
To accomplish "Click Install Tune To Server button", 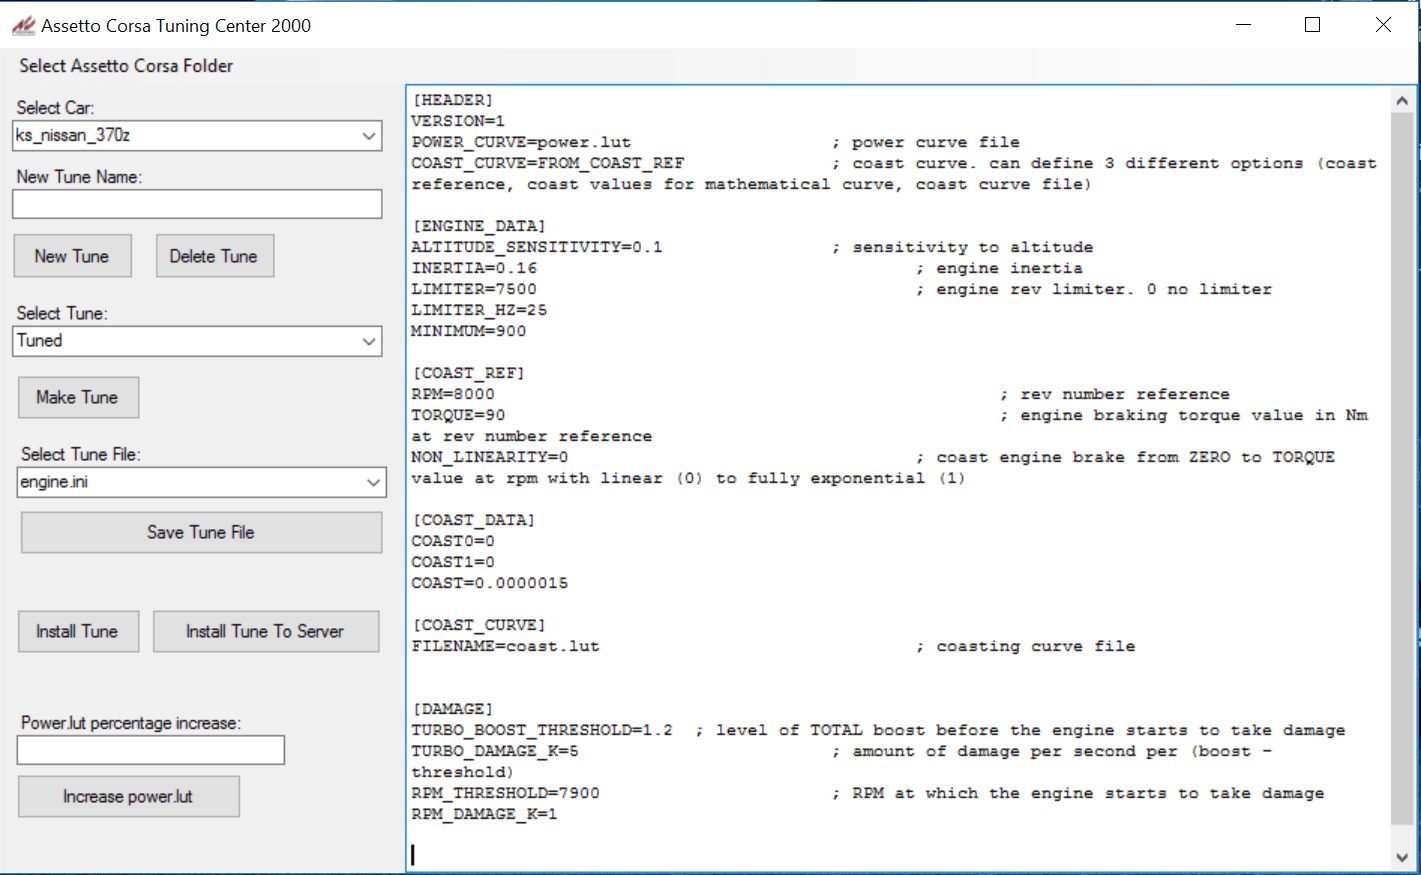I will (266, 631).
